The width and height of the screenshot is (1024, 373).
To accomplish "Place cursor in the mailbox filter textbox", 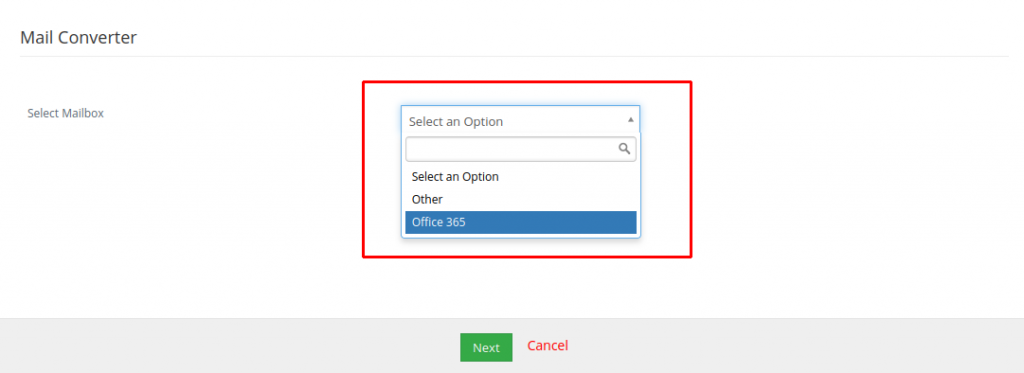I will coord(520,149).
